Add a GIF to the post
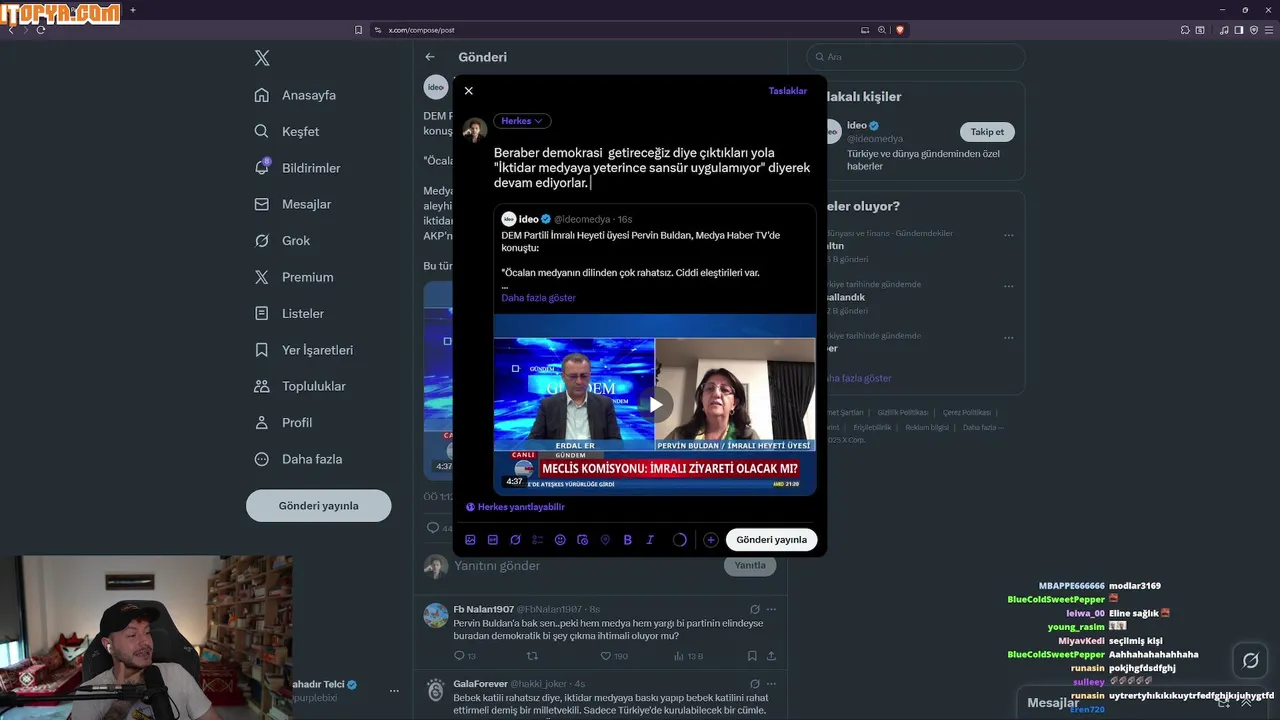1280x720 pixels. click(493, 540)
